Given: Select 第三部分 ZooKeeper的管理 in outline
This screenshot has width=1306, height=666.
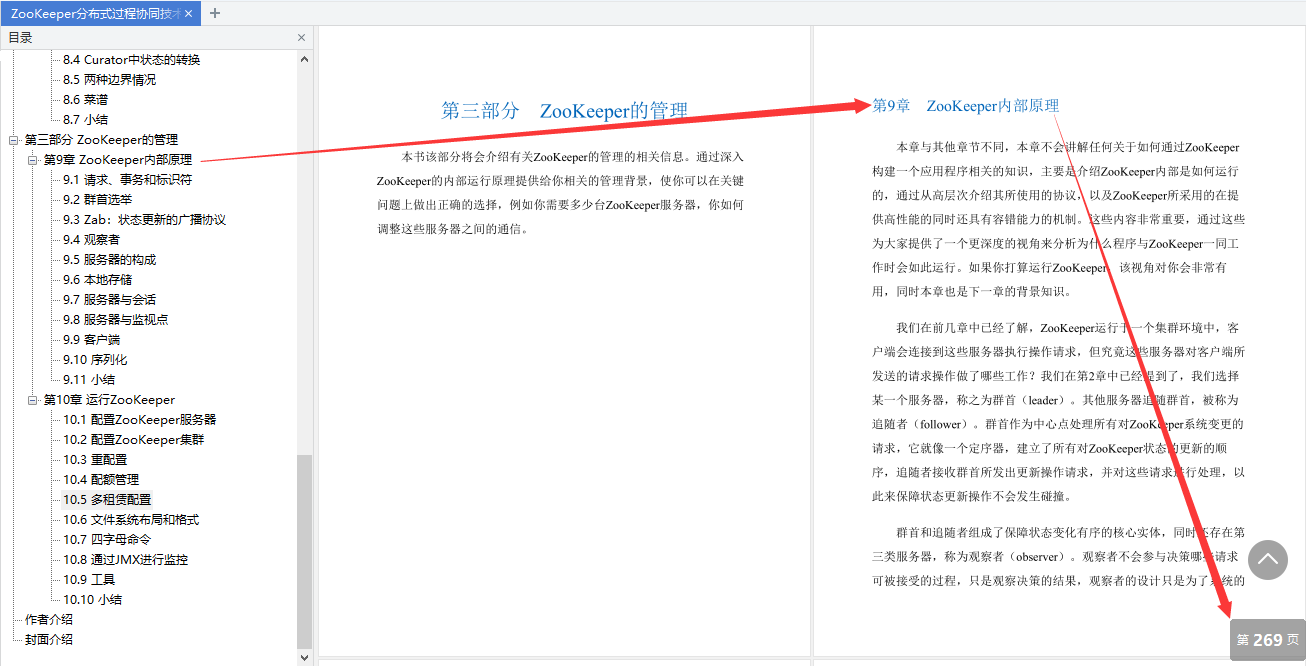Looking at the screenshot, I should coord(101,140).
